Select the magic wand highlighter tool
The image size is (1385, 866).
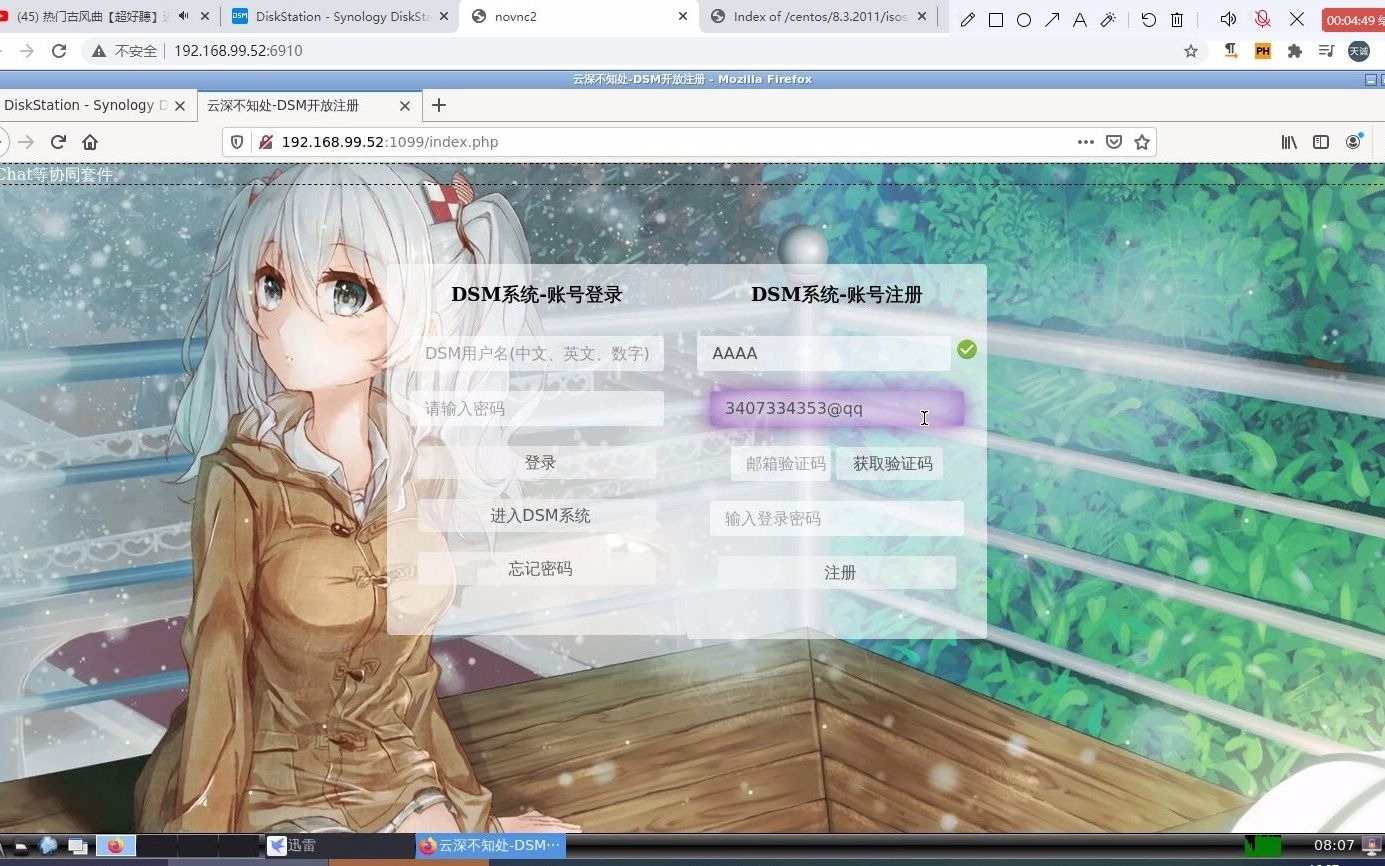pos(1108,20)
